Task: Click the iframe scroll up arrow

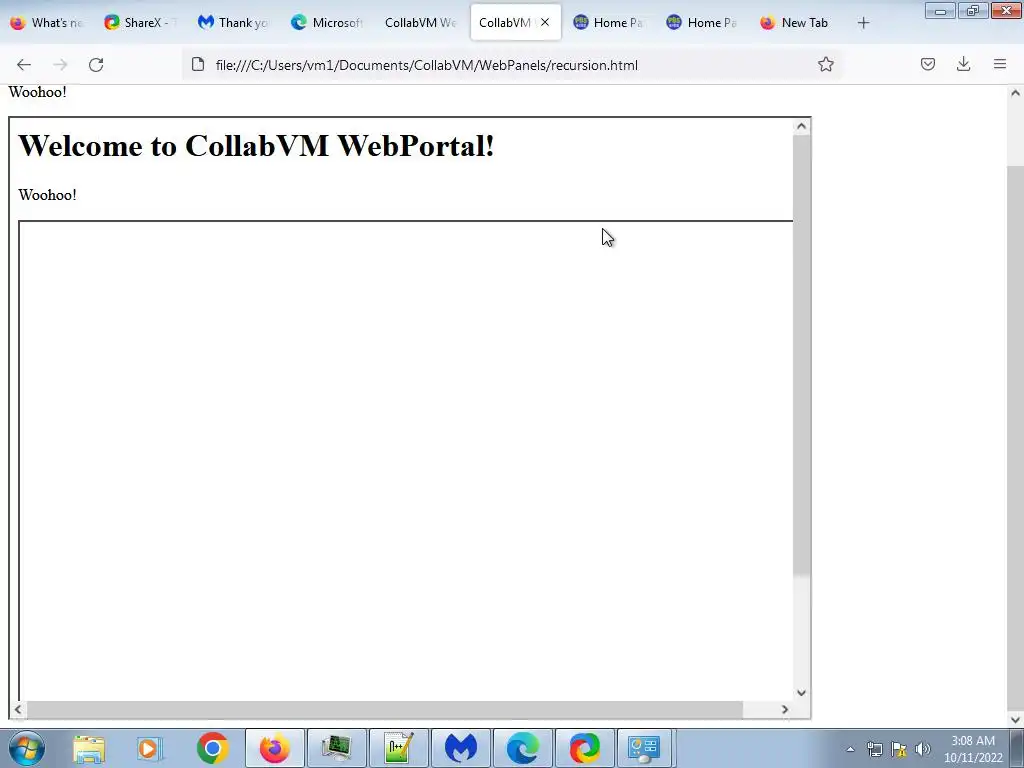Action: [x=802, y=126]
